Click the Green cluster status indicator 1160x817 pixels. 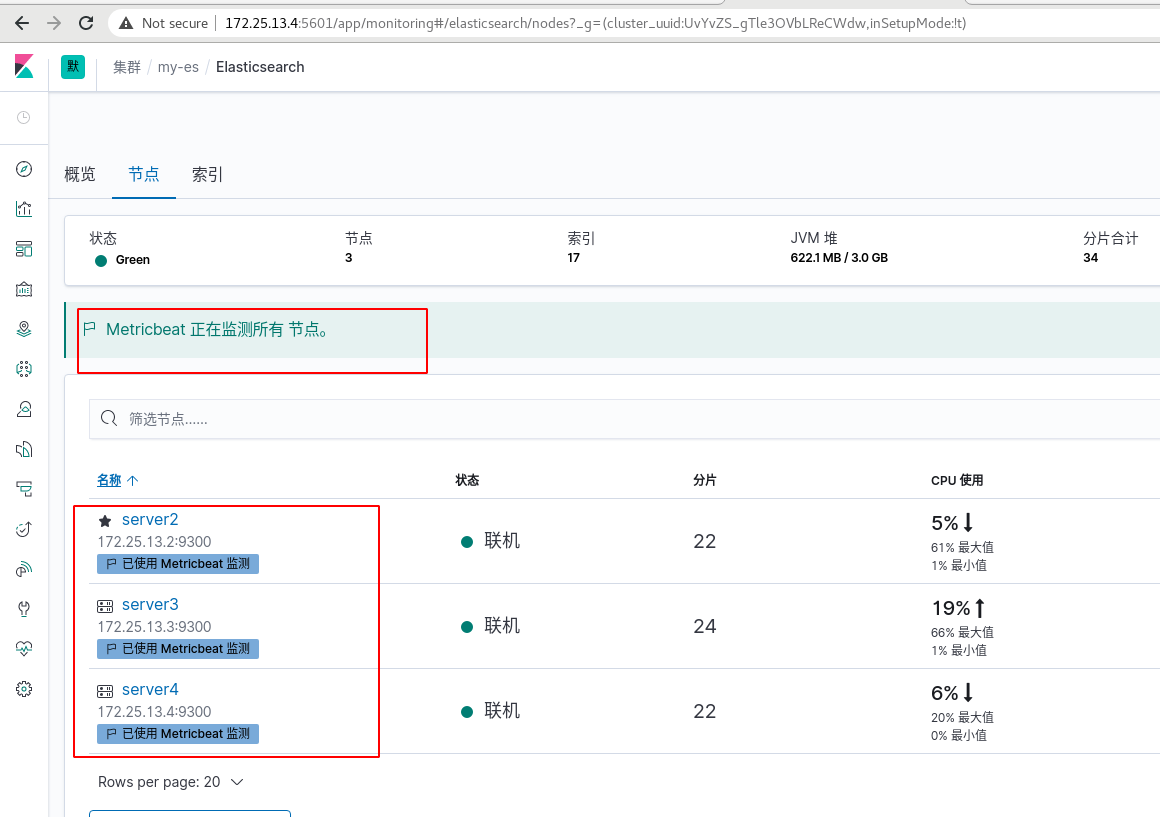(123, 260)
